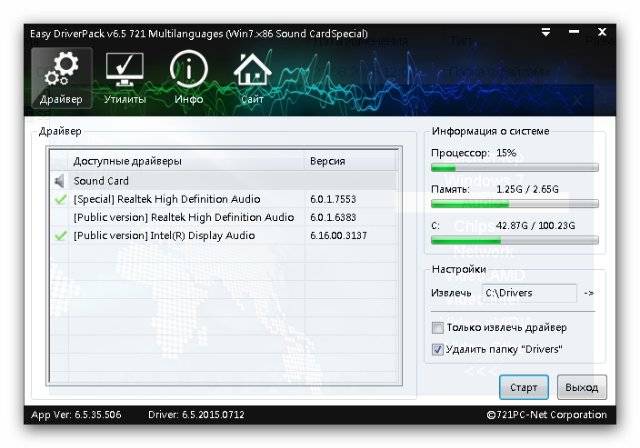Click the 42.87G / 100.23G disk value
640x448 pixels.
[536, 226]
